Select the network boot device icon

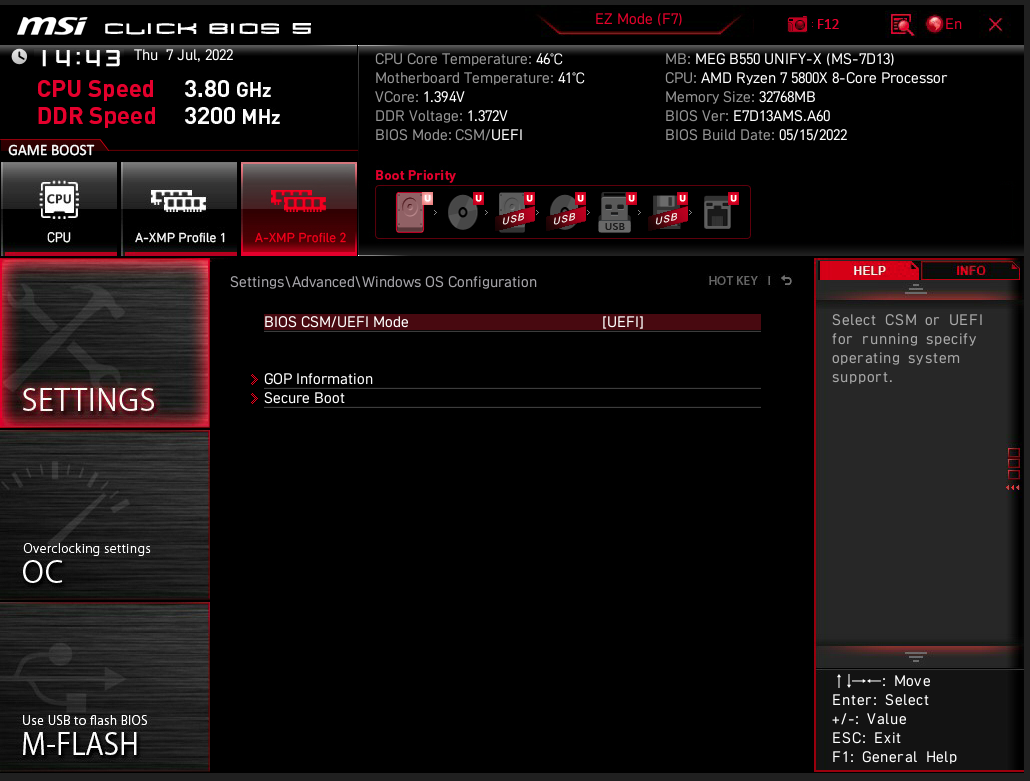pyautogui.click(x=720, y=212)
